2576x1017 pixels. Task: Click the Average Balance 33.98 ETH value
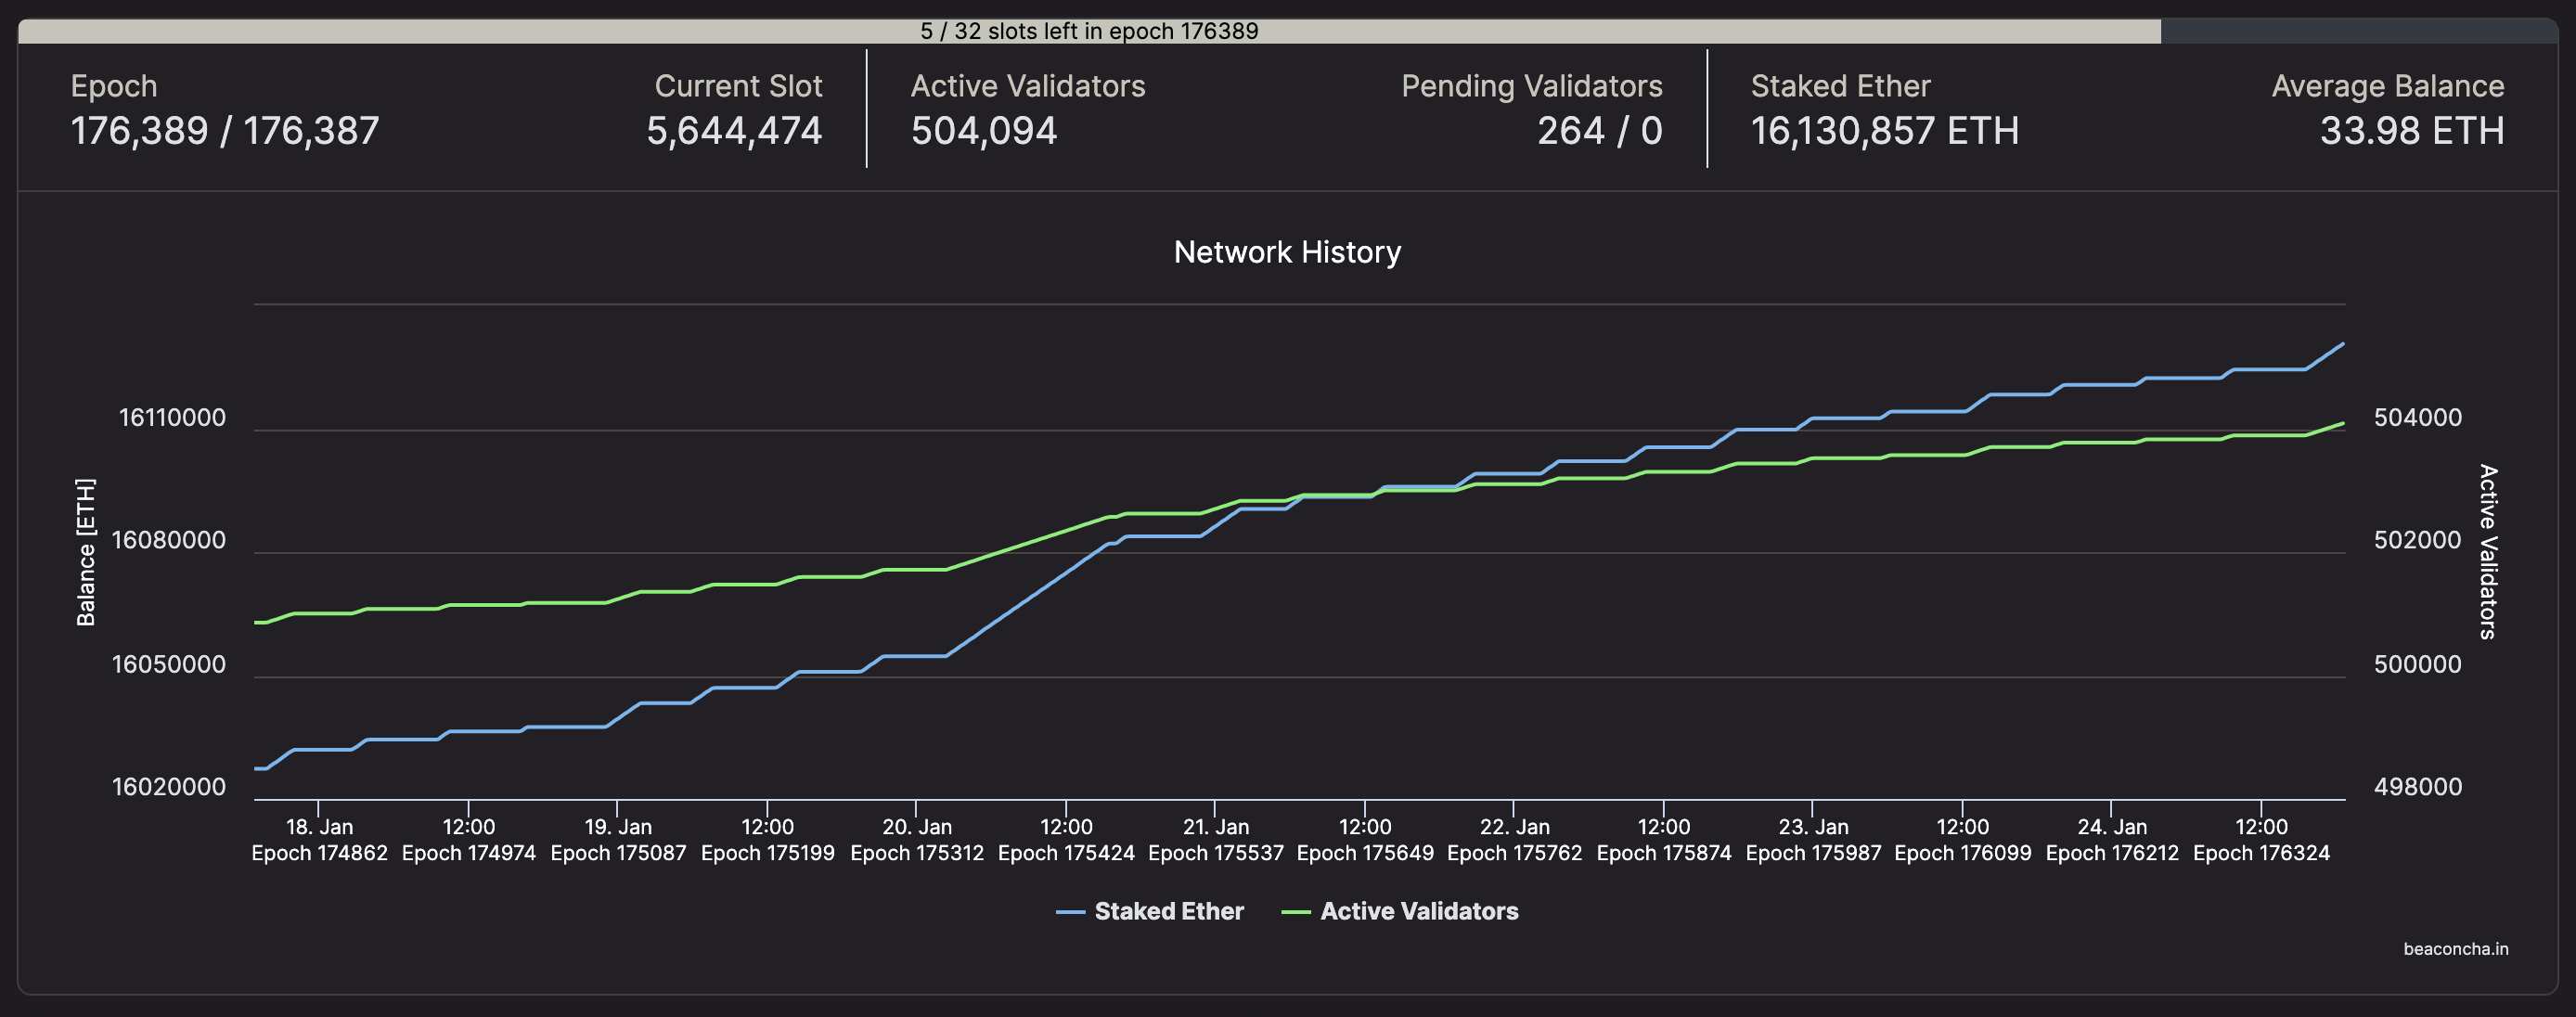2411,131
